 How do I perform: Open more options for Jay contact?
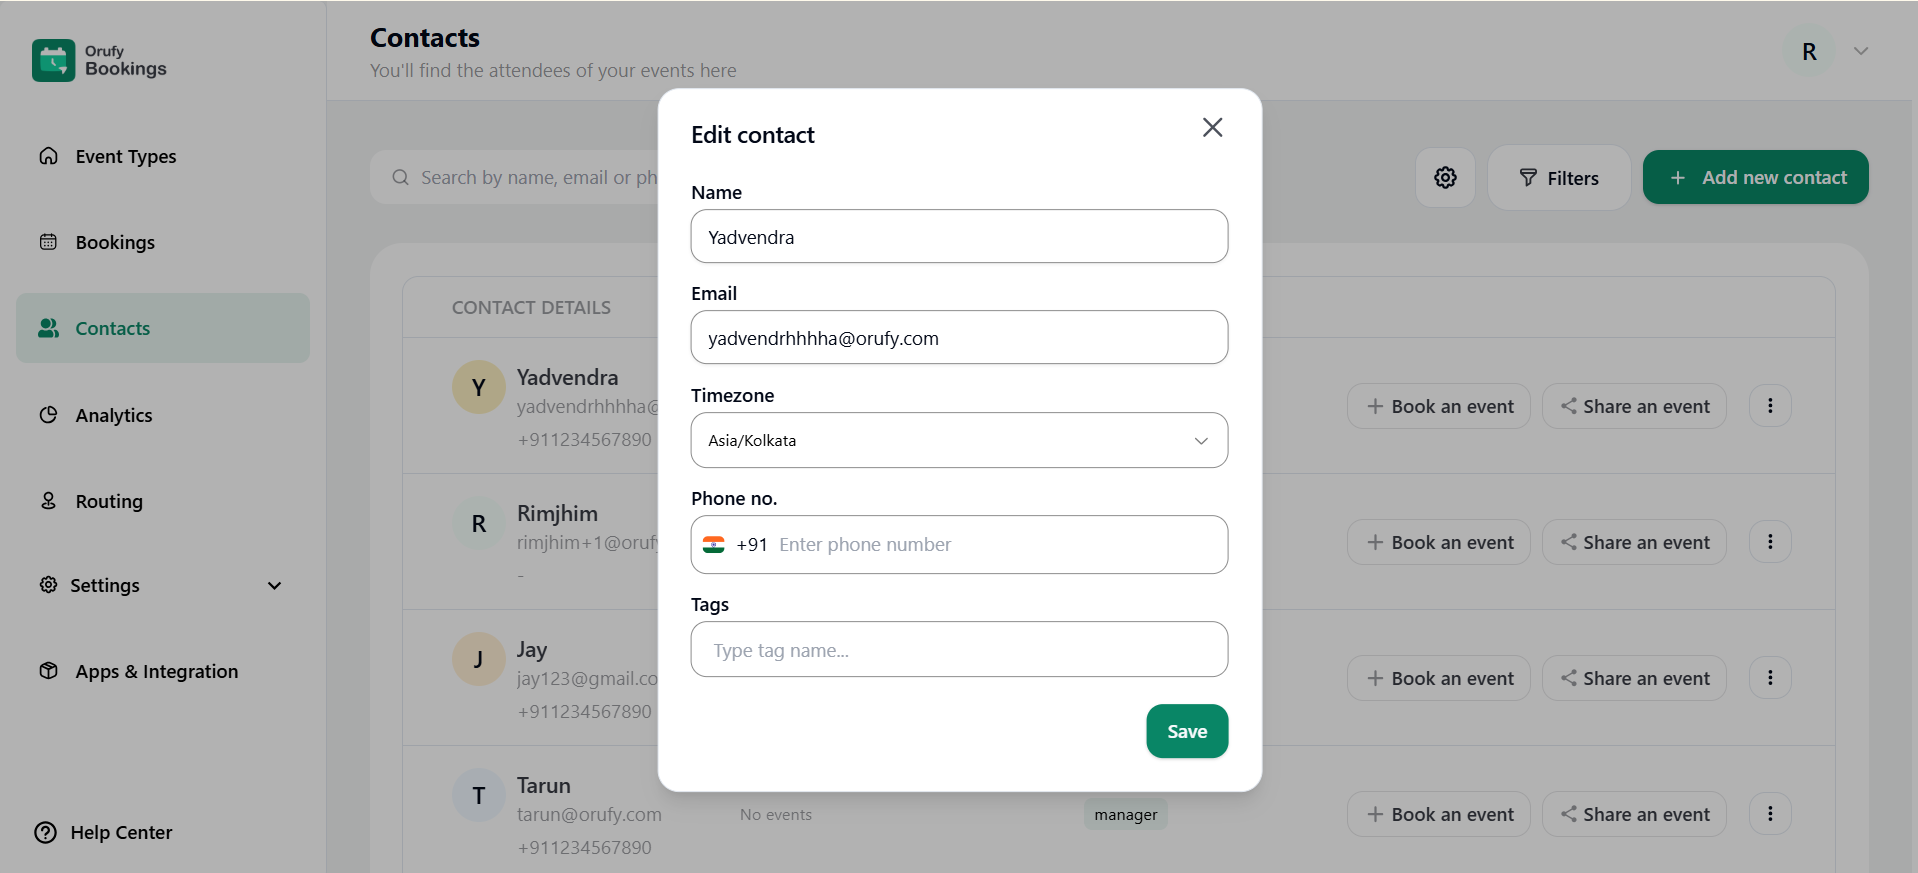coord(1769,678)
